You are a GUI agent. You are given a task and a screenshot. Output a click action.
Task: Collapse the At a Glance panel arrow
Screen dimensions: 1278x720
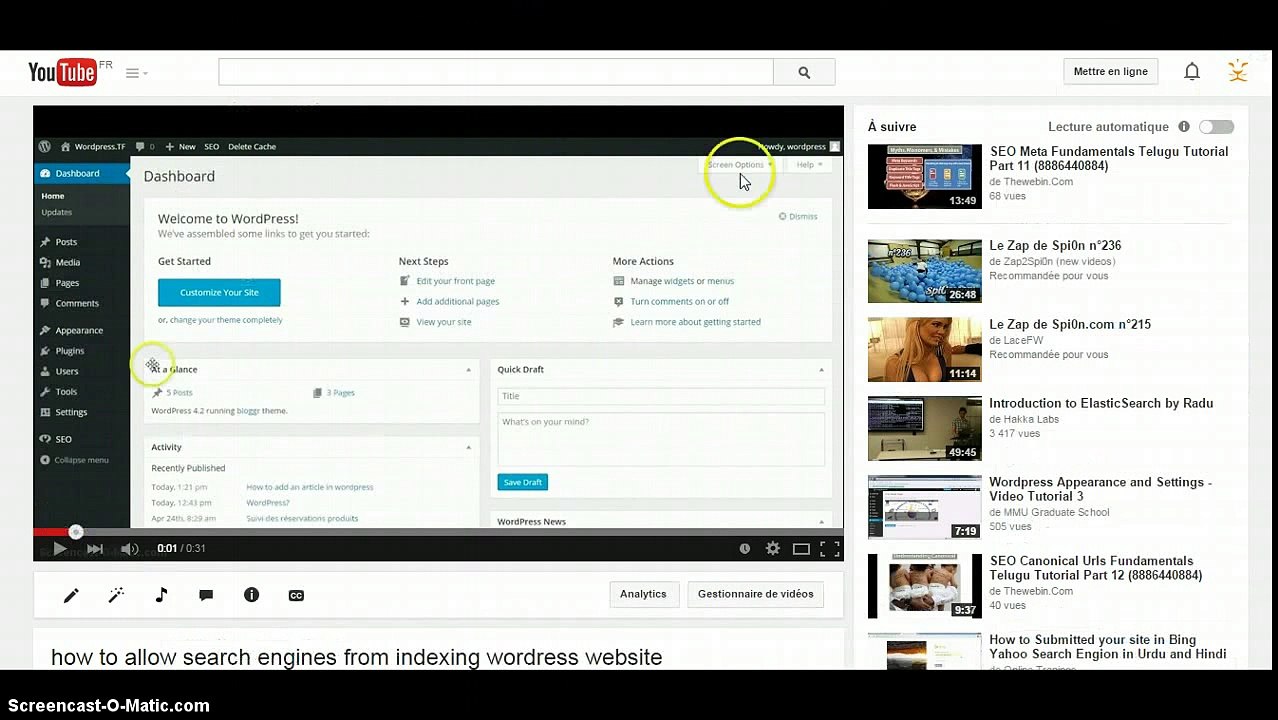pyautogui.click(x=468, y=370)
